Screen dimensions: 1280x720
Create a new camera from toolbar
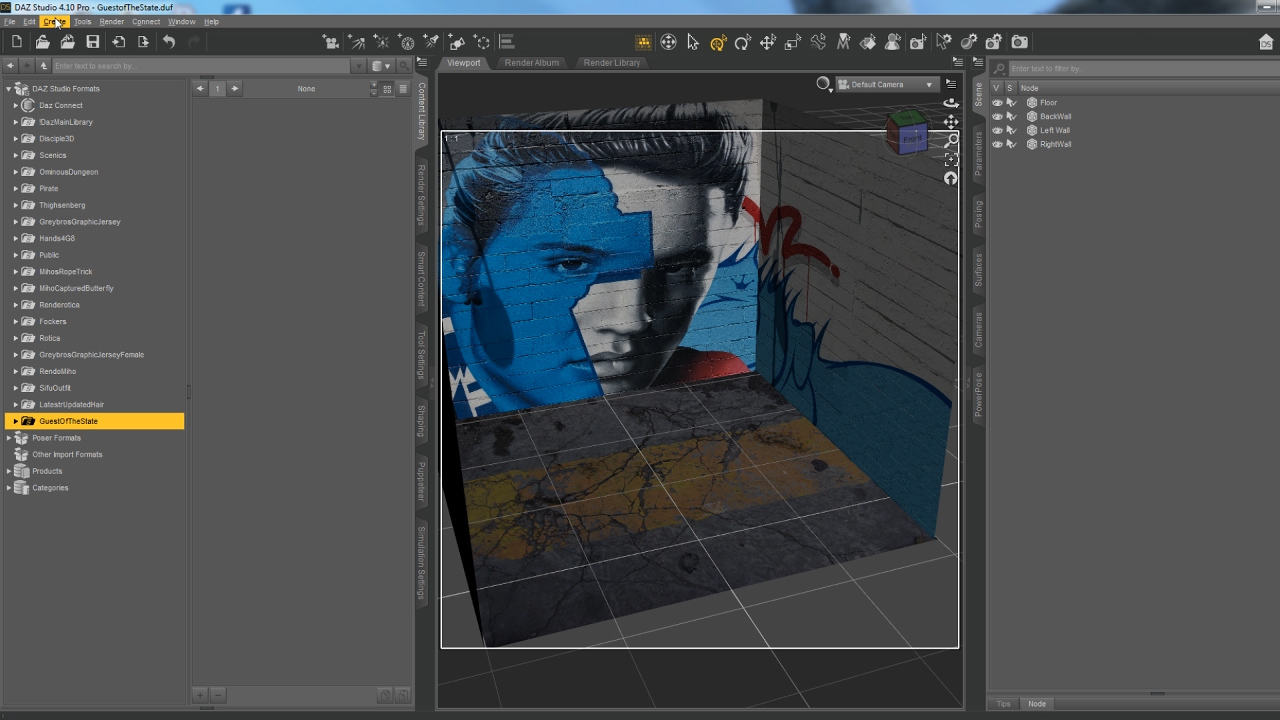tap(331, 42)
